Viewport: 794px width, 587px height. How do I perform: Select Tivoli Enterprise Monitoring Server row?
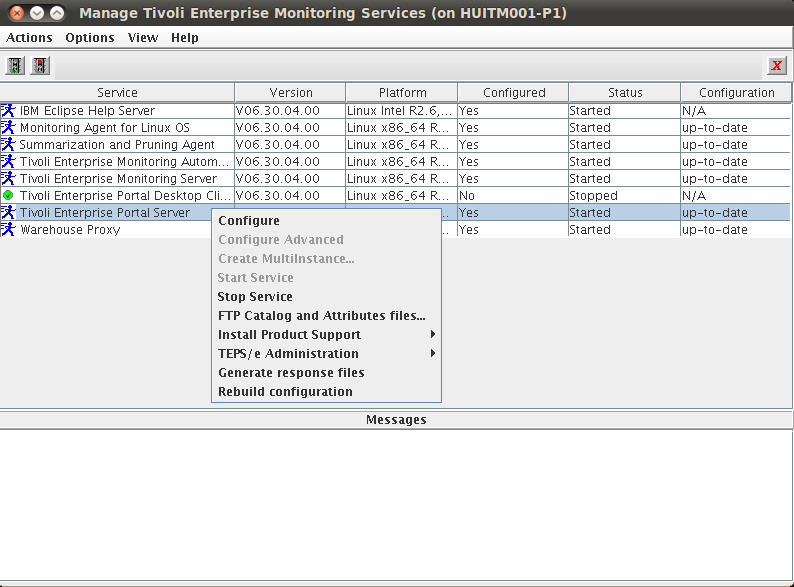pos(395,178)
